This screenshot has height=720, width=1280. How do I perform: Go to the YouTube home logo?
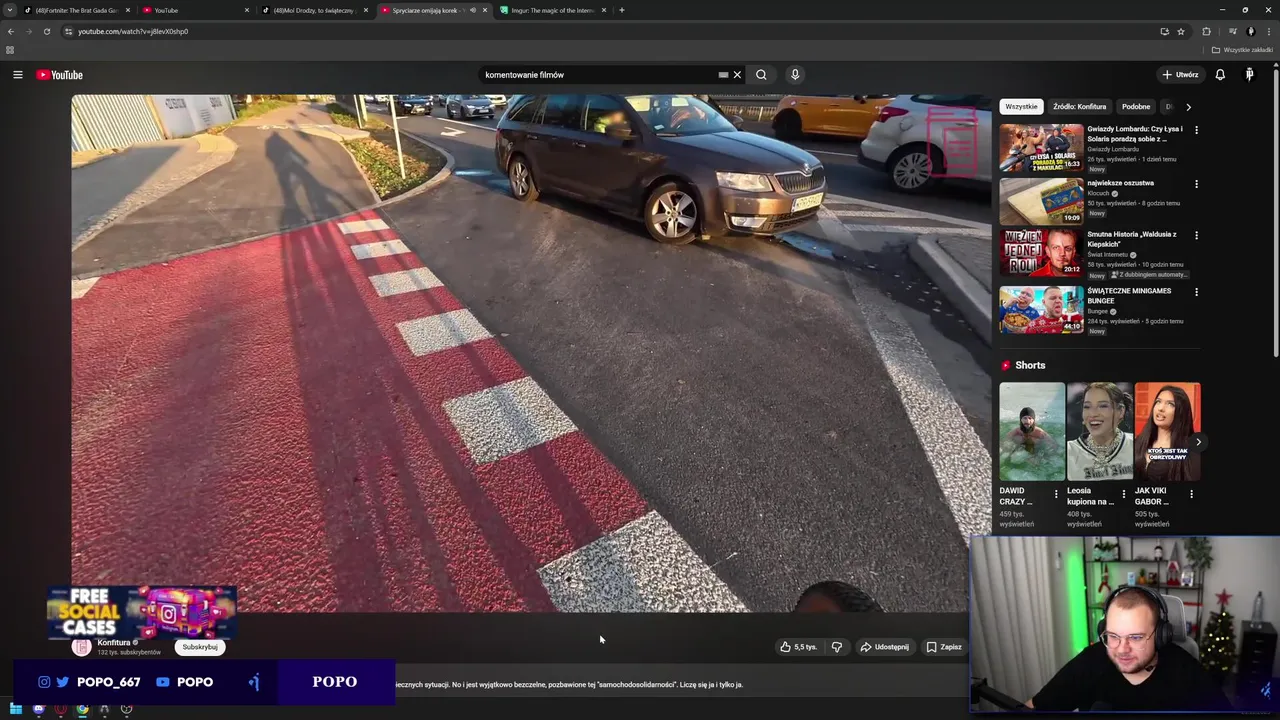point(59,75)
